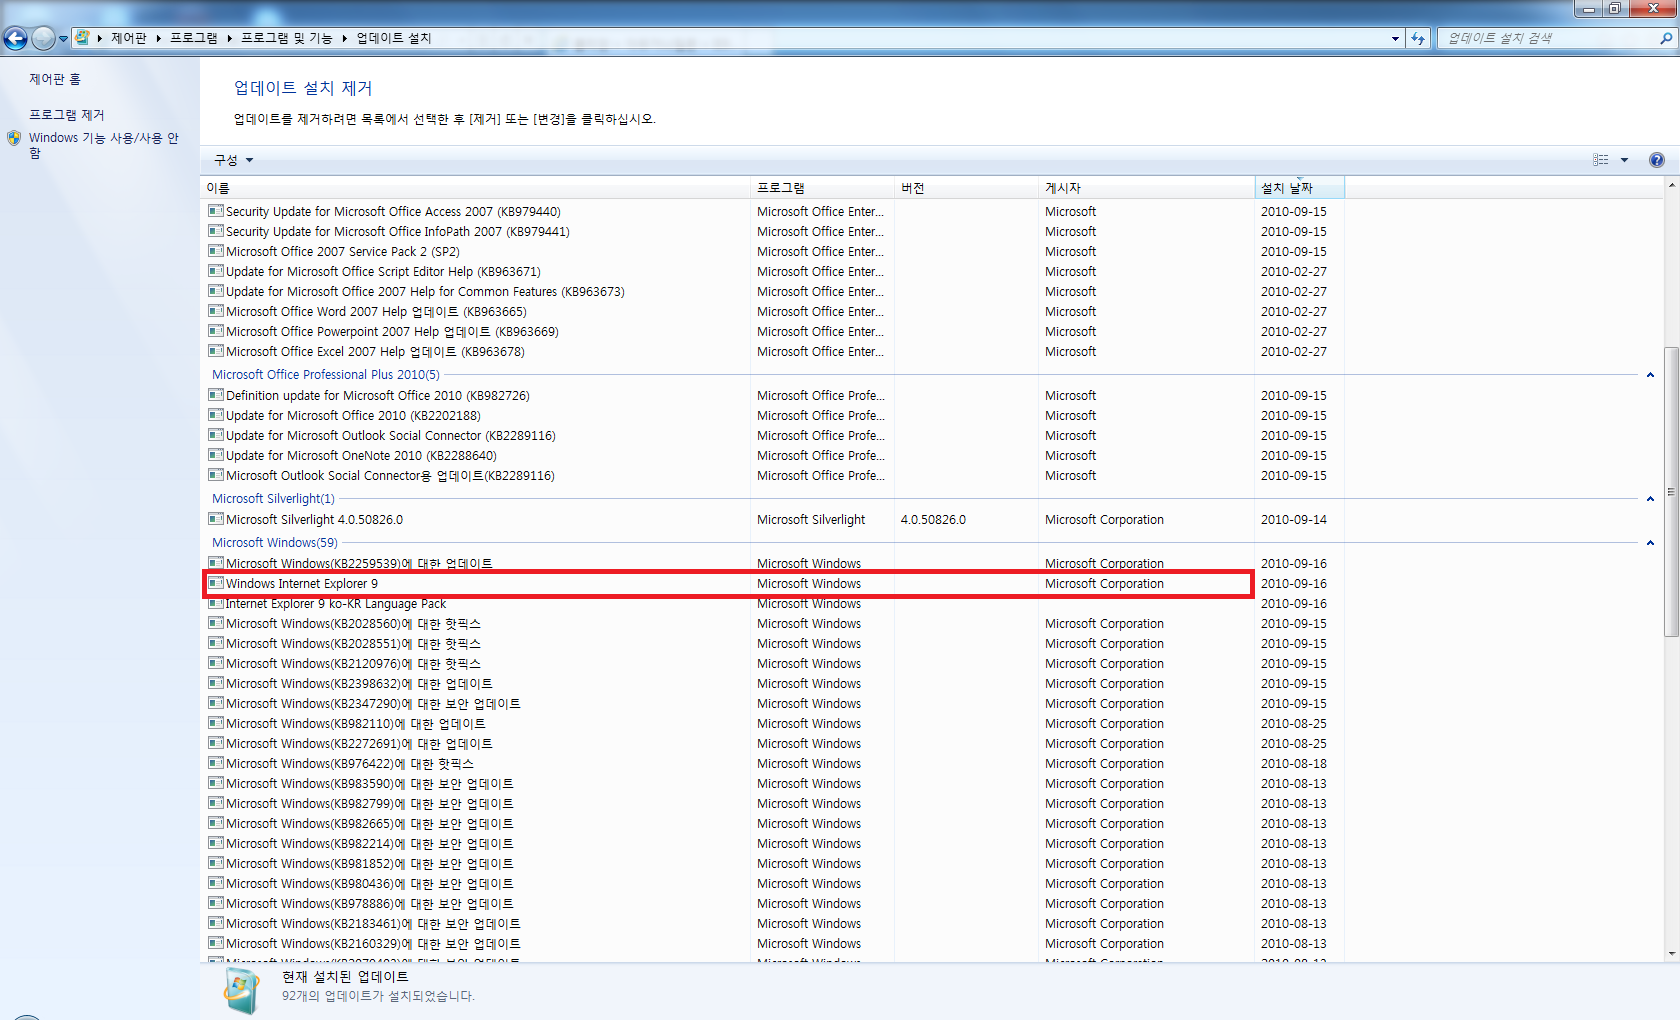Click the Back navigation arrow

[x=15, y=38]
